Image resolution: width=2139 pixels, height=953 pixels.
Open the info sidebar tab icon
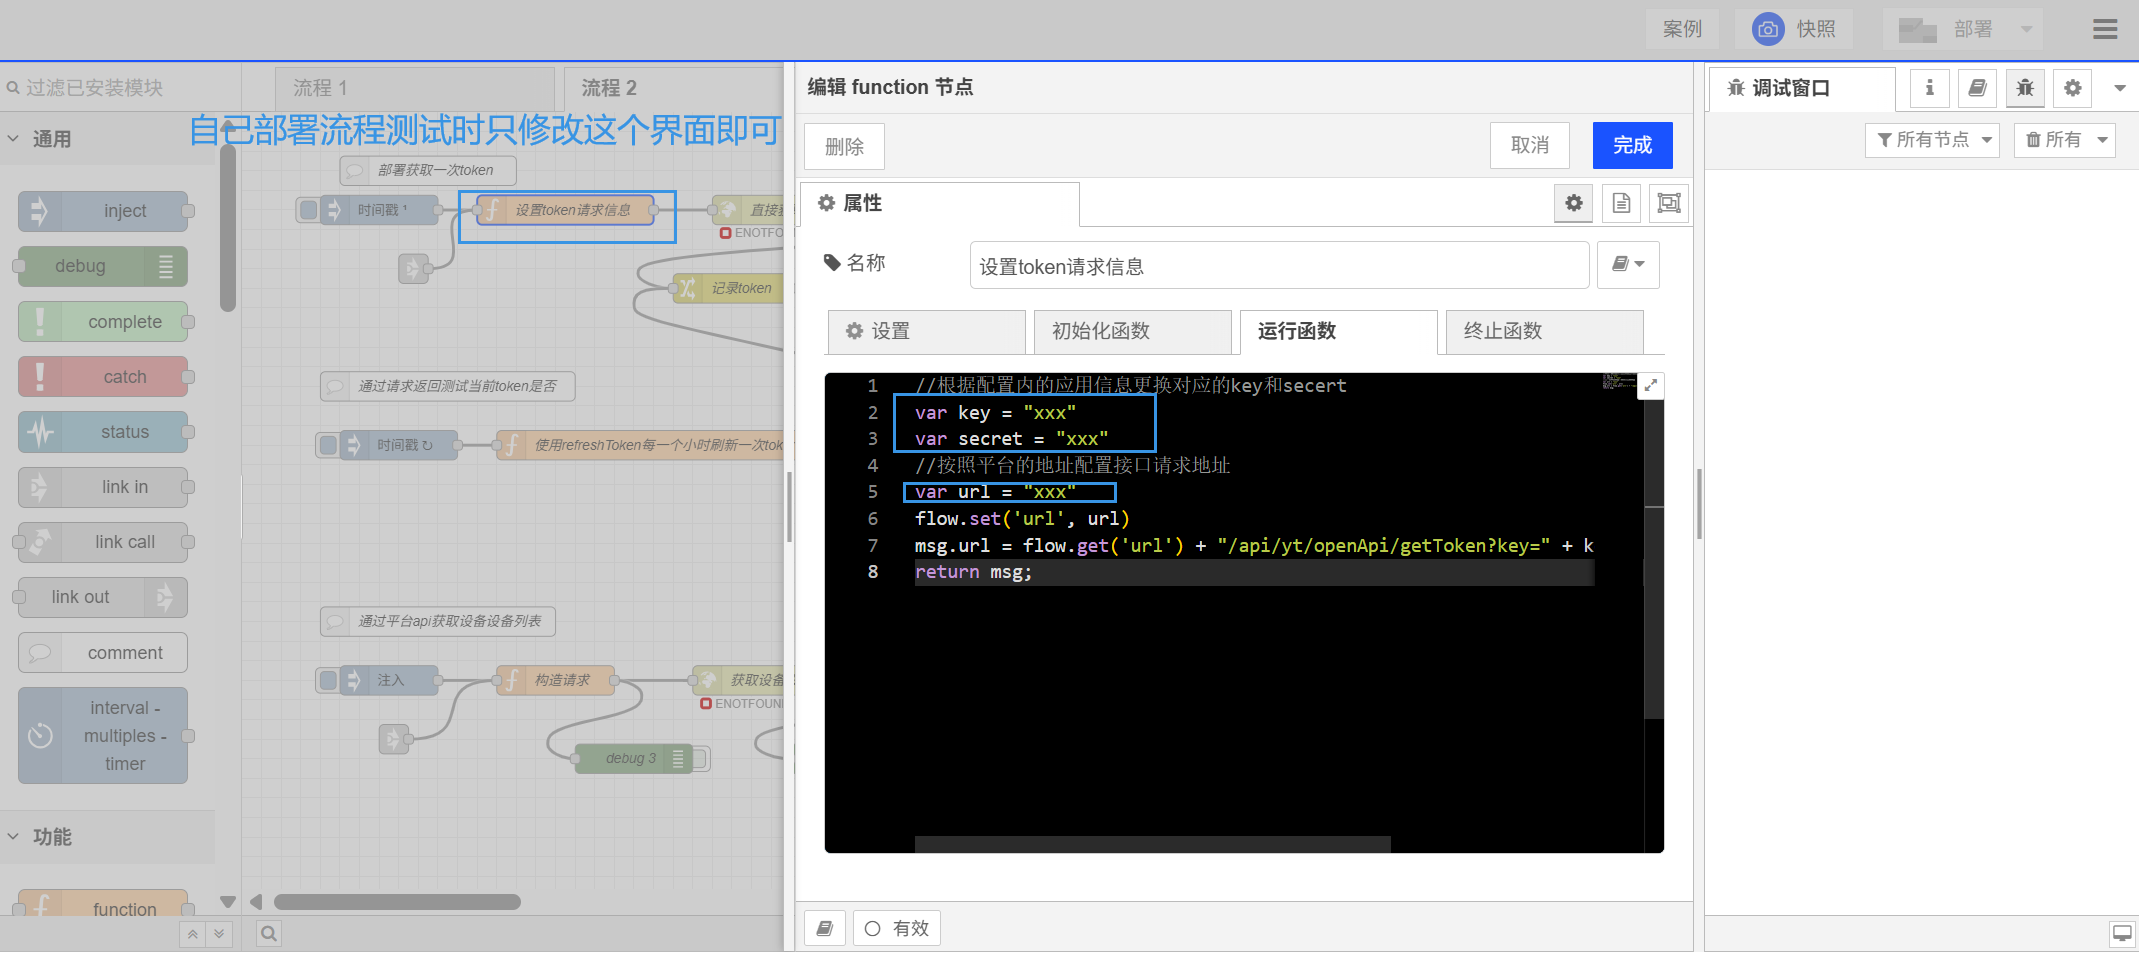(1929, 88)
